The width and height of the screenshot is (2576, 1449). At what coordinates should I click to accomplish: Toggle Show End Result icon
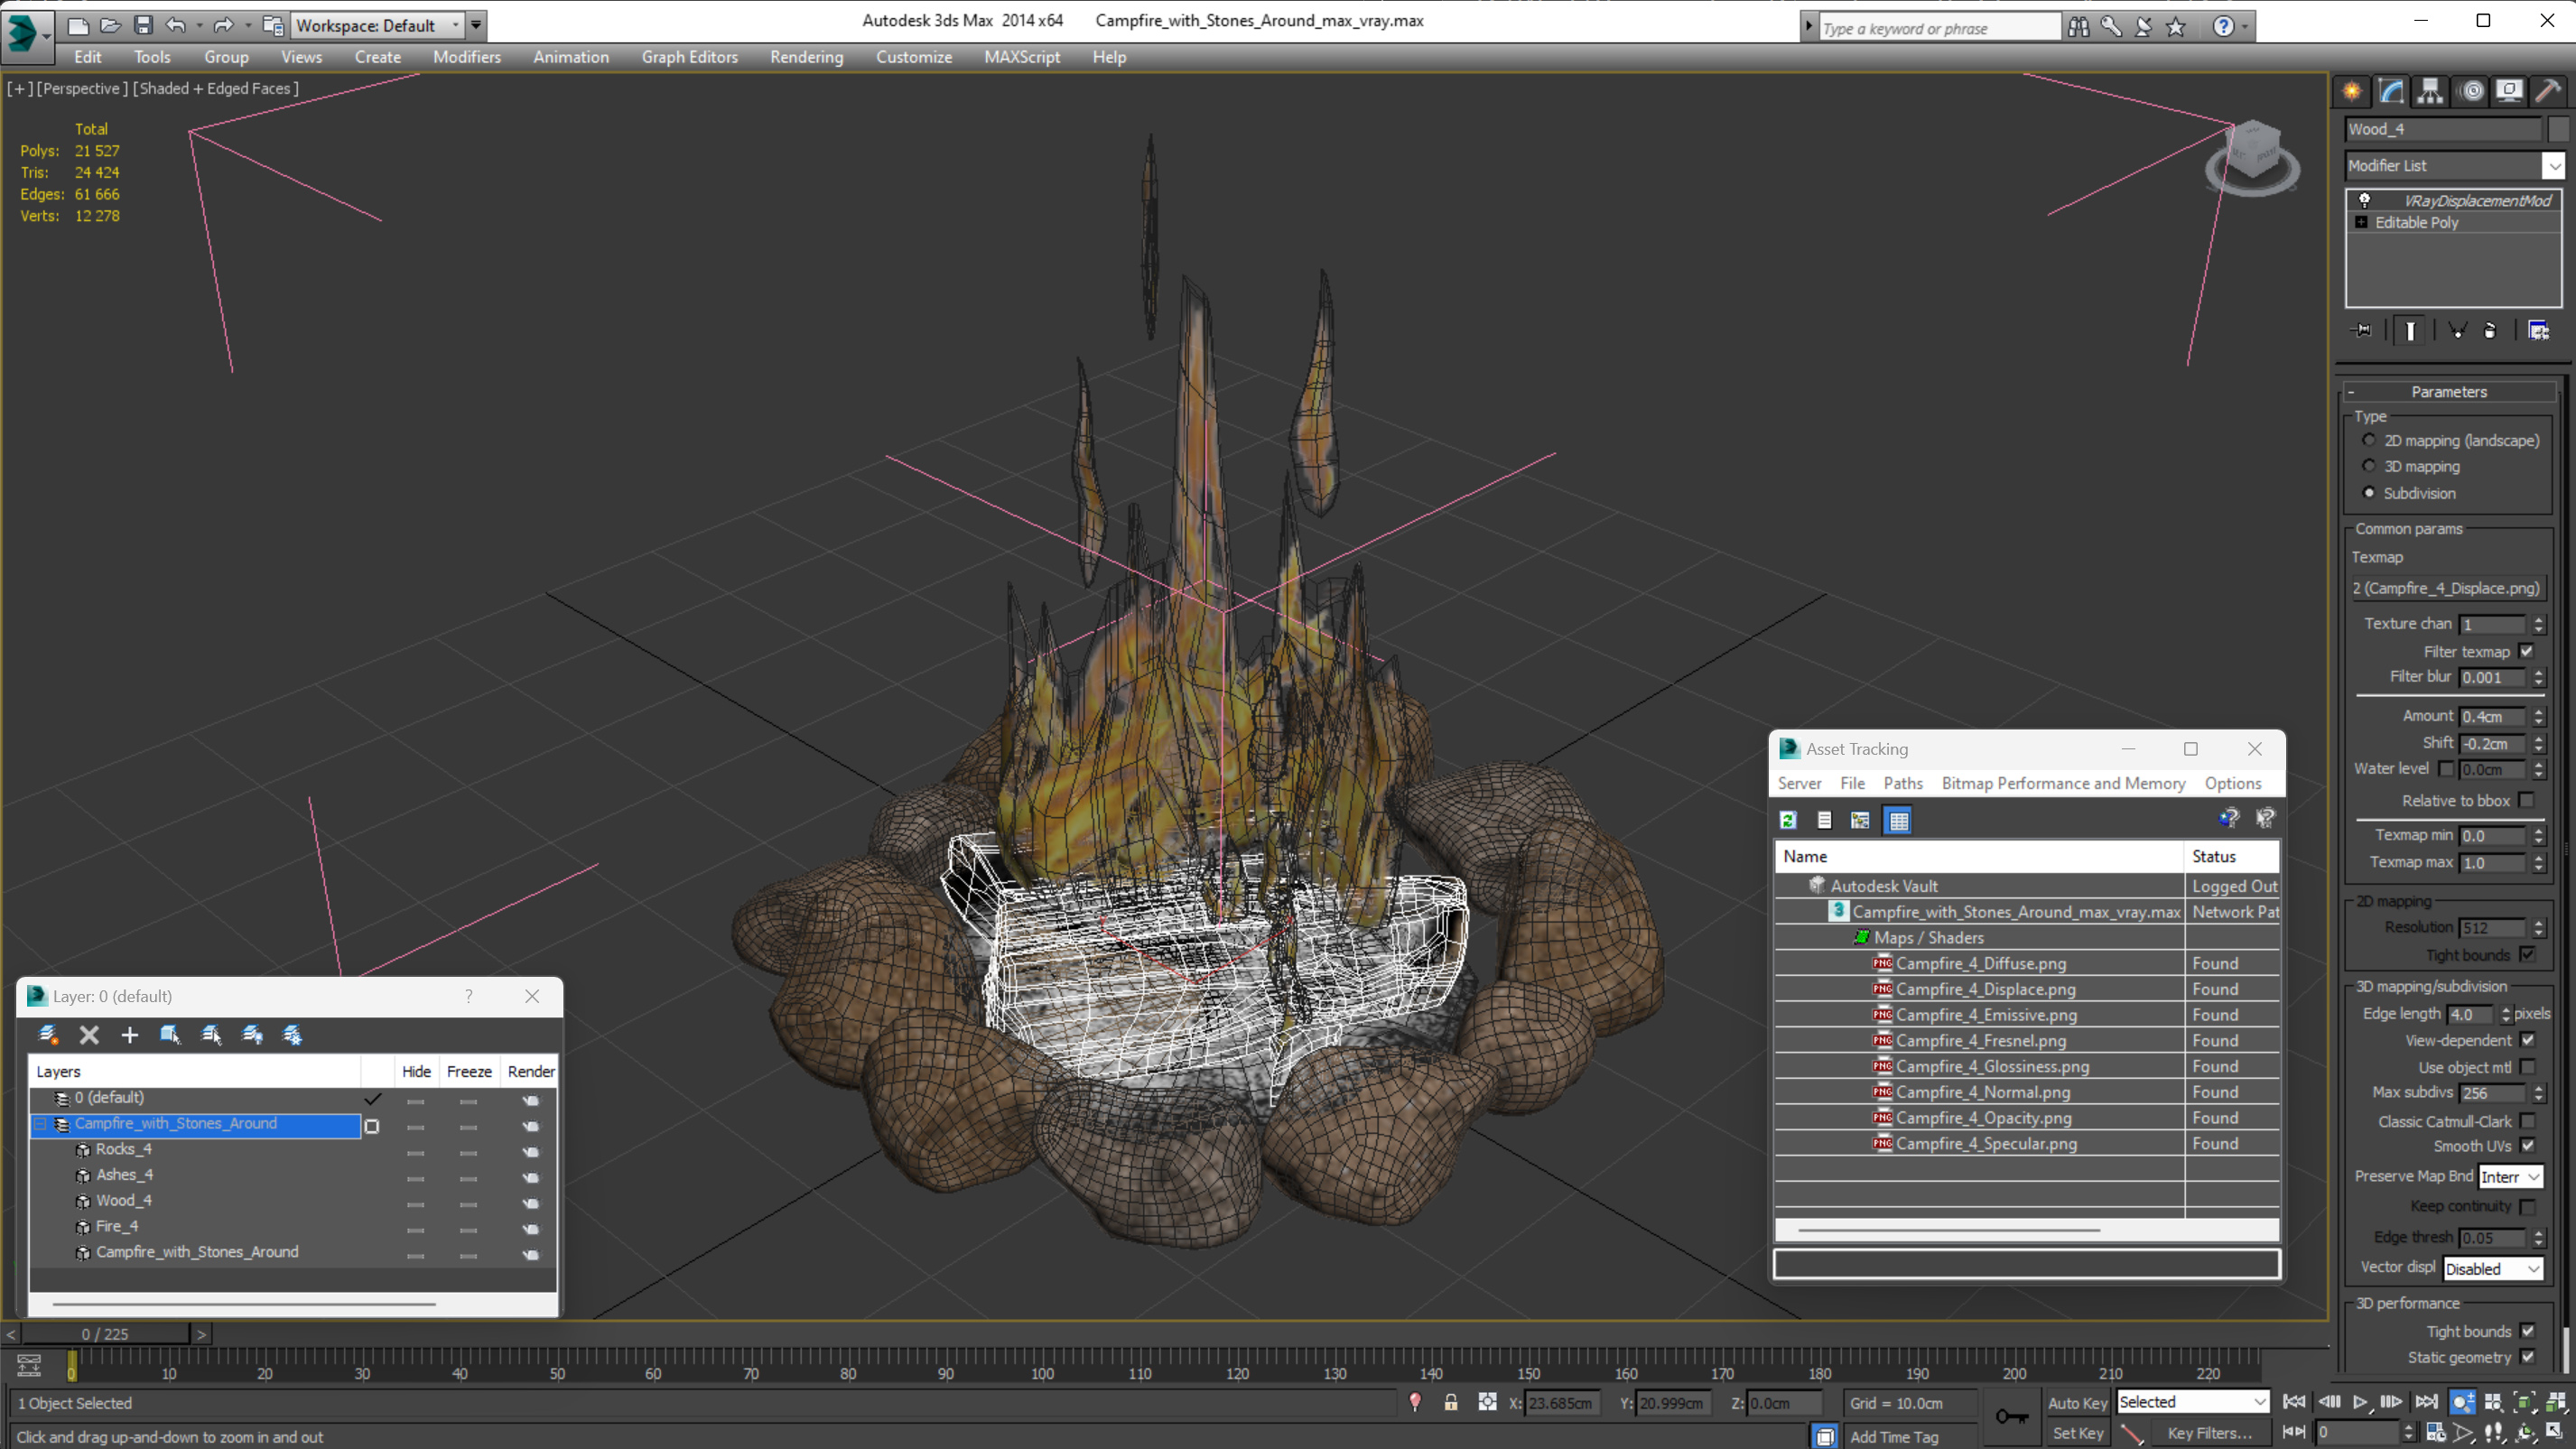point(2409,331)
